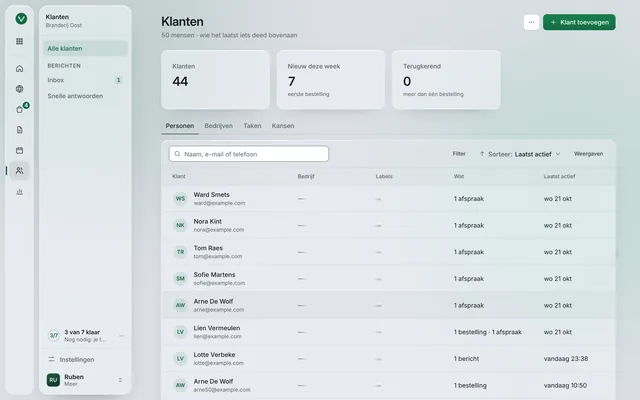The width and height of the screenshot is (640, 400).
Task: Select Alle klanten in sidebar
Action: pyautogui.click(x=85, y=49)
